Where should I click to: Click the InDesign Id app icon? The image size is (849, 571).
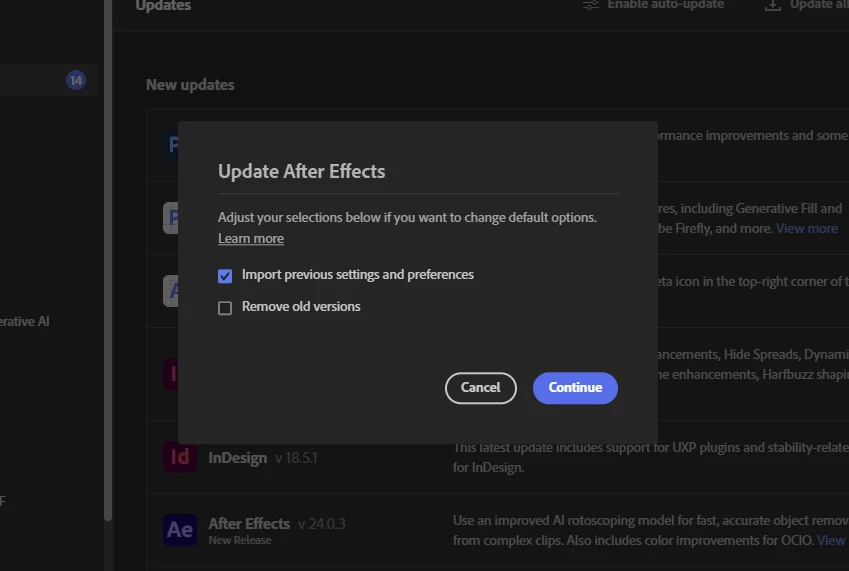(180, 457)
